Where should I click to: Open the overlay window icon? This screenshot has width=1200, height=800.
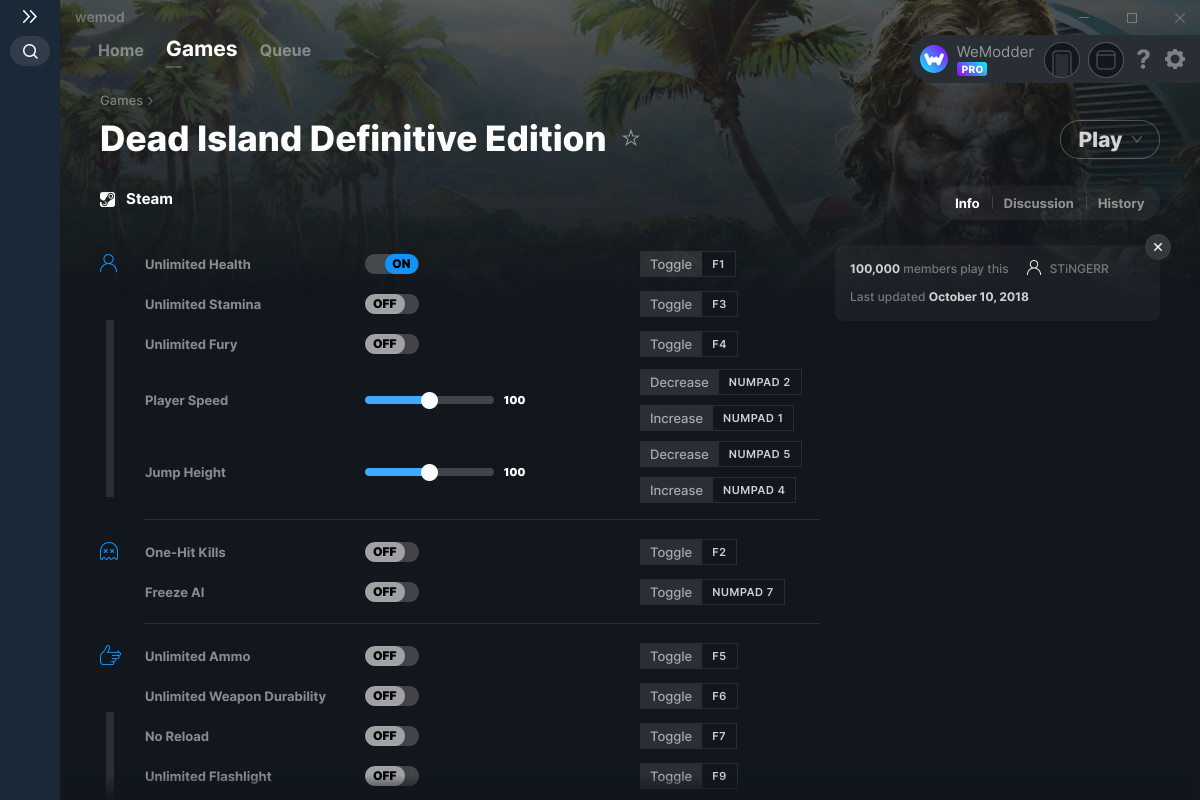point(1106,60)
